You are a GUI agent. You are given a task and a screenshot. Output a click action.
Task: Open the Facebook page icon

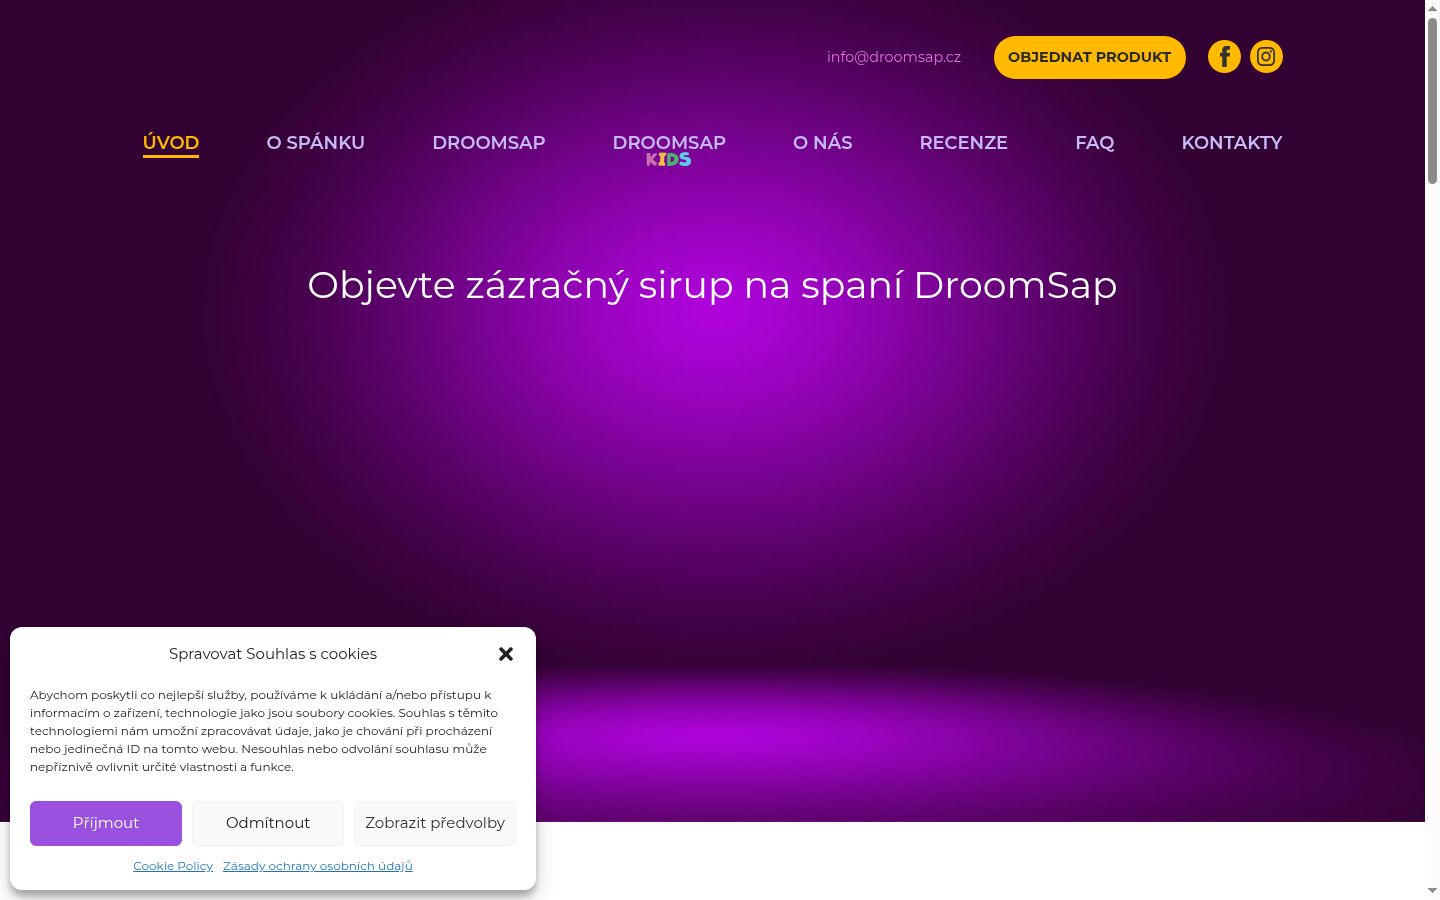(1224, 57)
